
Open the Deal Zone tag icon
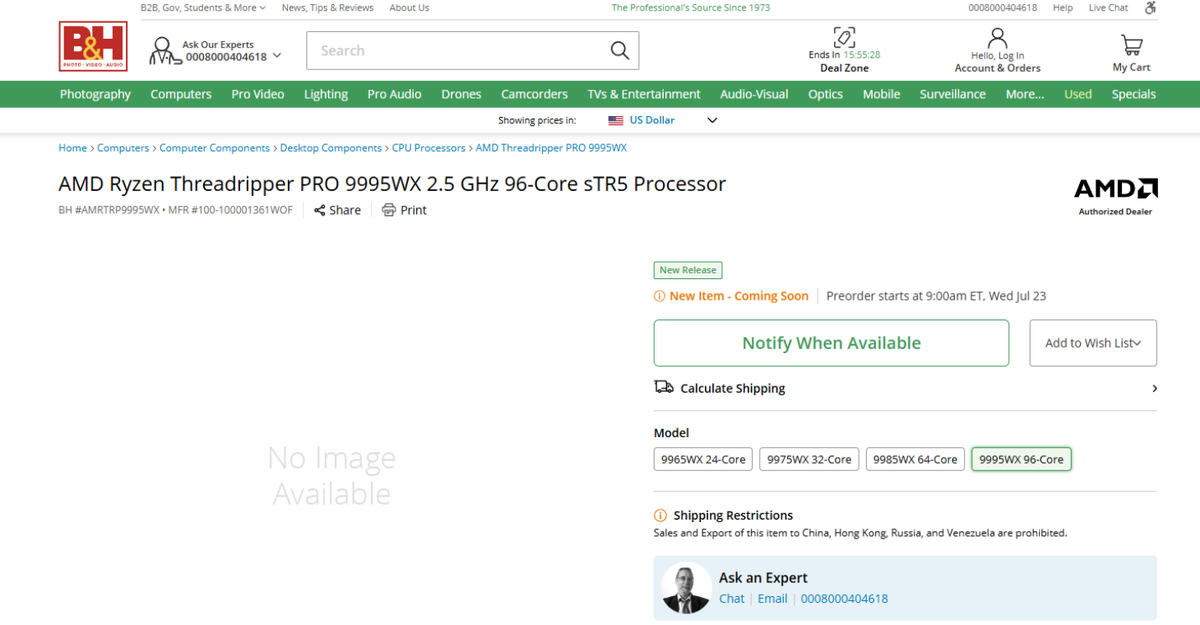[844, 37]
